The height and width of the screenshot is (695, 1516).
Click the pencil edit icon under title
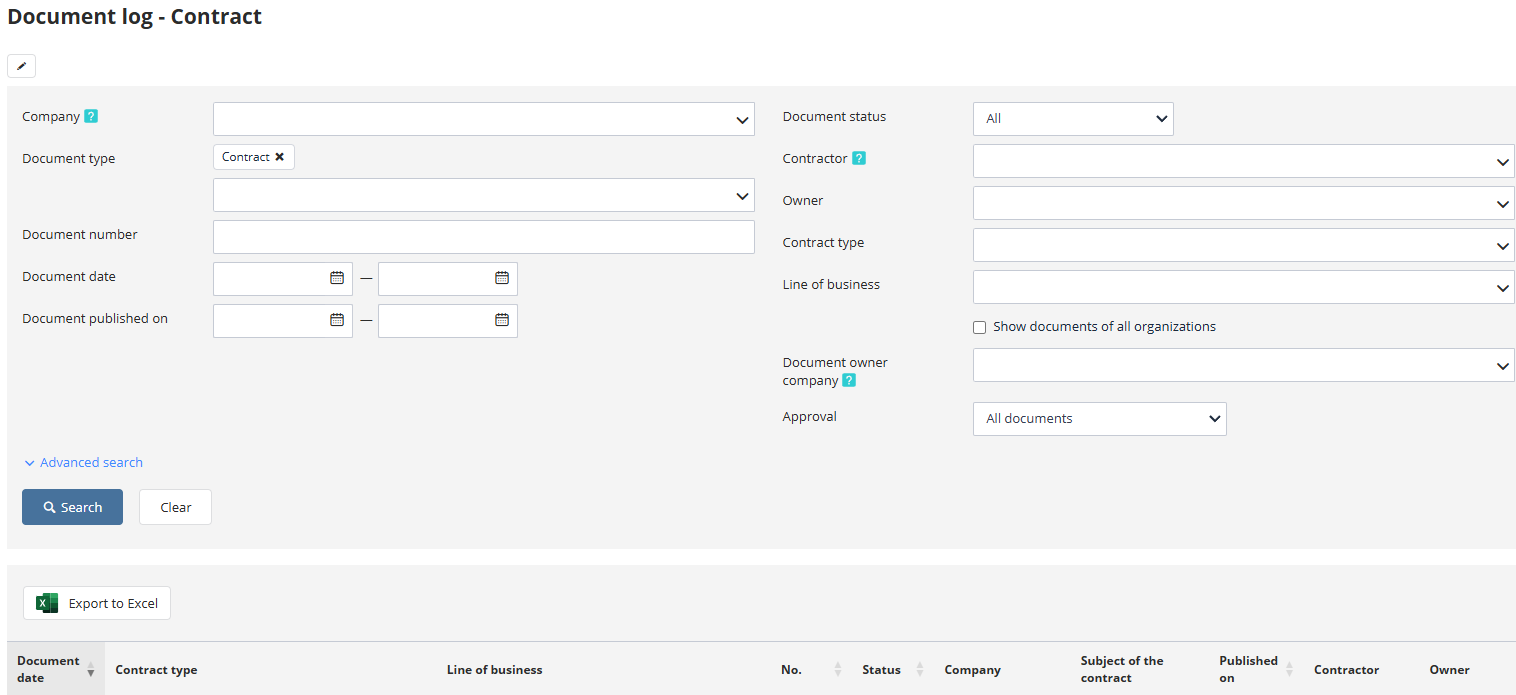click(x=21, y=66)
